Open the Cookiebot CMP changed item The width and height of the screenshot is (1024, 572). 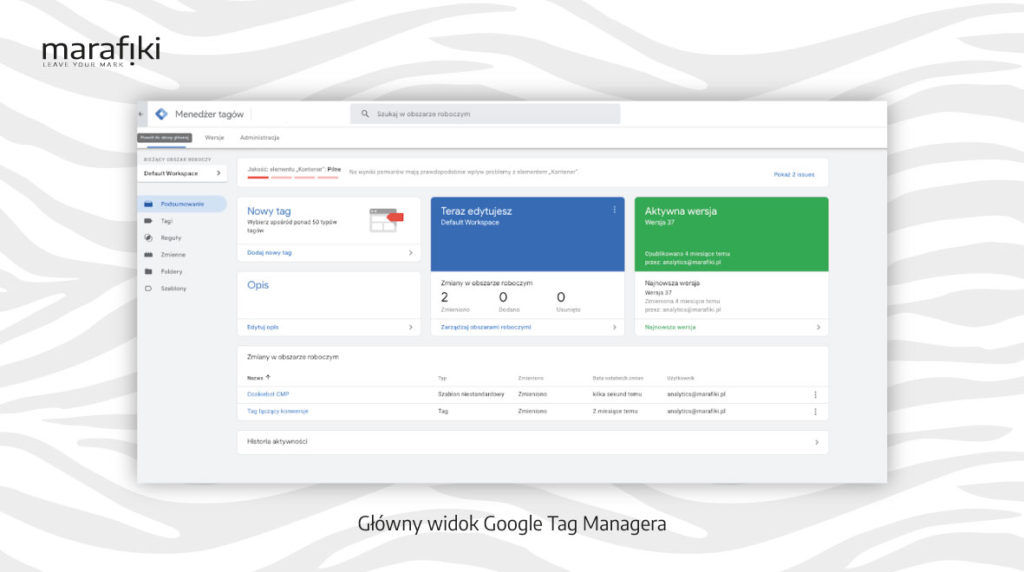(268, 394)
